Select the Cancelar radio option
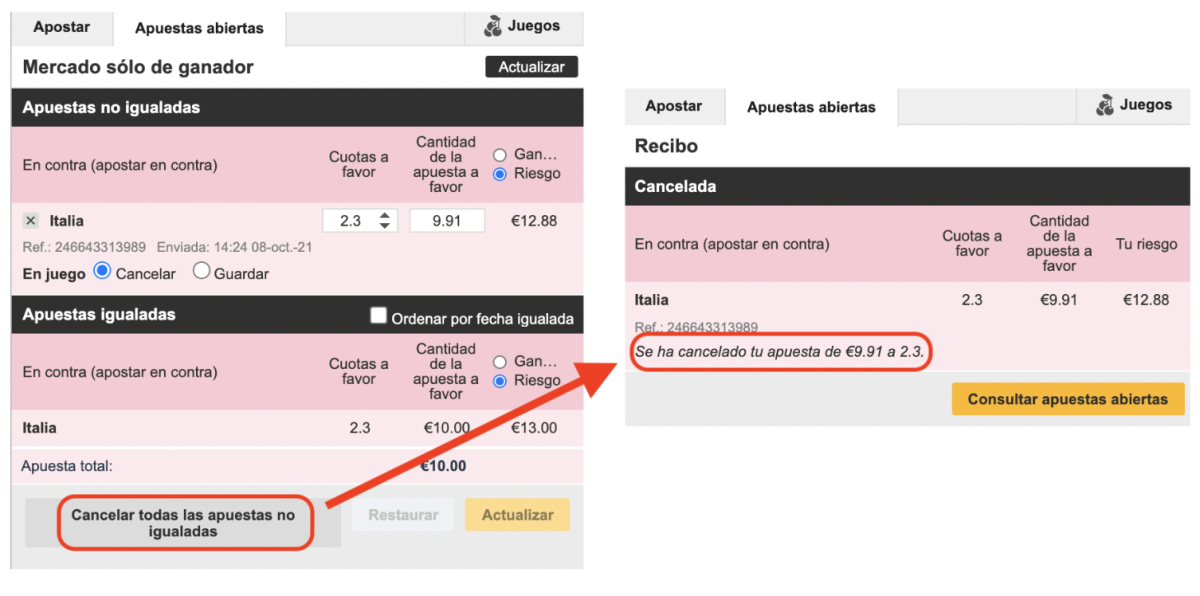Image resolution: width=1200 pixels, height=596 pixels. tap(102, 271)
